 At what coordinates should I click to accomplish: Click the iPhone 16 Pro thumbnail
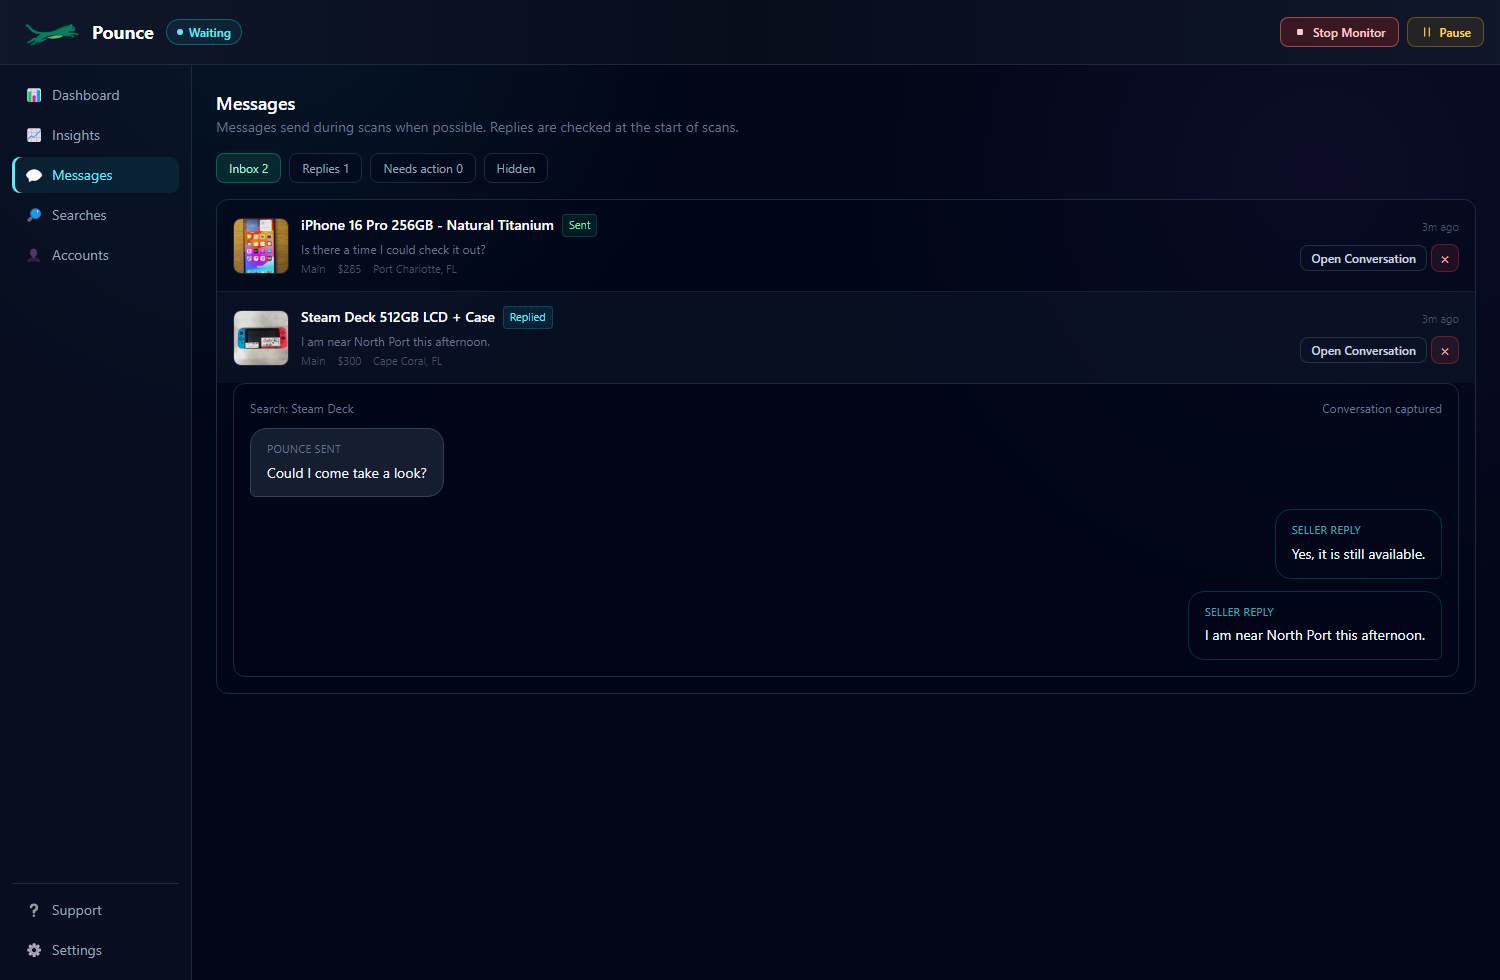pyautogui.click(x=261, y=246)
